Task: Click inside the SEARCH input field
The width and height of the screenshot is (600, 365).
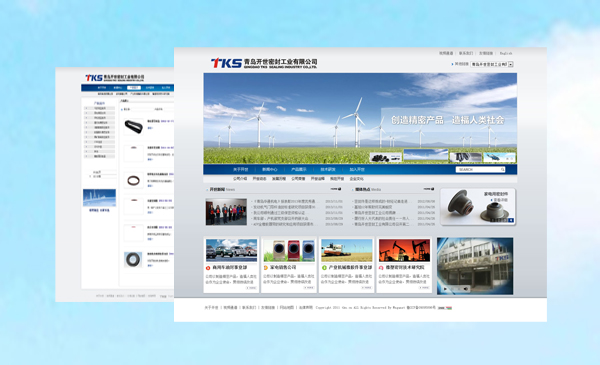Action: tap(478, 169)
